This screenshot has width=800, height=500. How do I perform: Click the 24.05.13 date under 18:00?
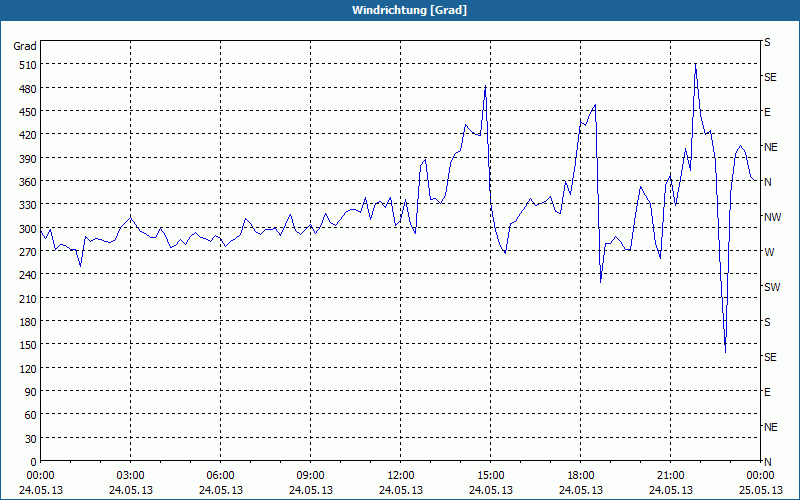click(x=581, y=490)
